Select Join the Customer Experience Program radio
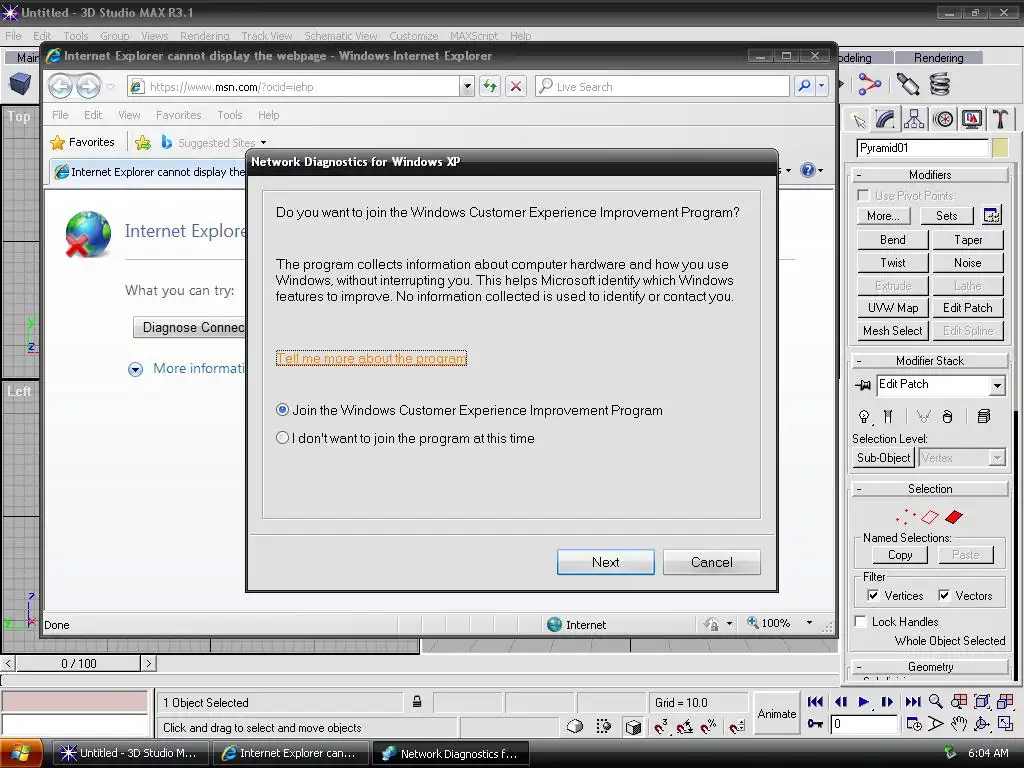Screen dimensions: 1024x768 coord(282,410)
